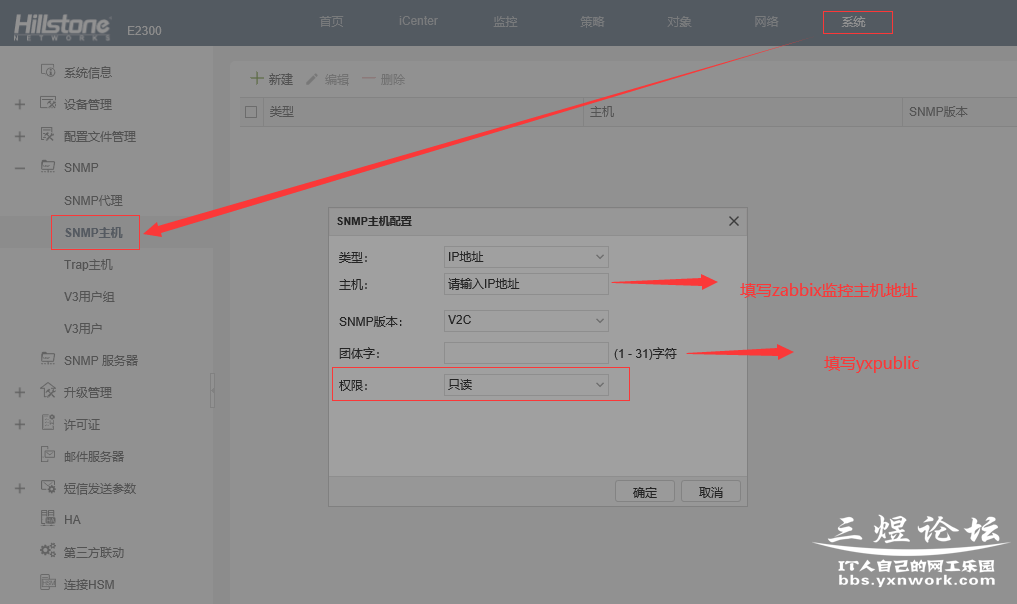The image size is (1017, 604).
Task: Select V3用户 in the sidebar
Action: [x=83, y=328]
